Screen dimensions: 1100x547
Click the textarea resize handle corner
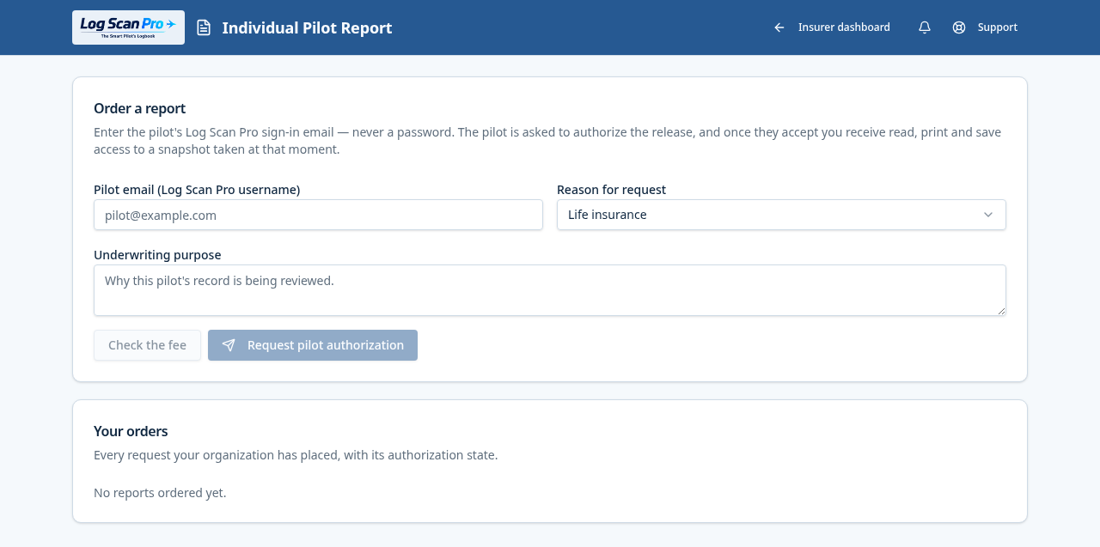point(1002,311)
